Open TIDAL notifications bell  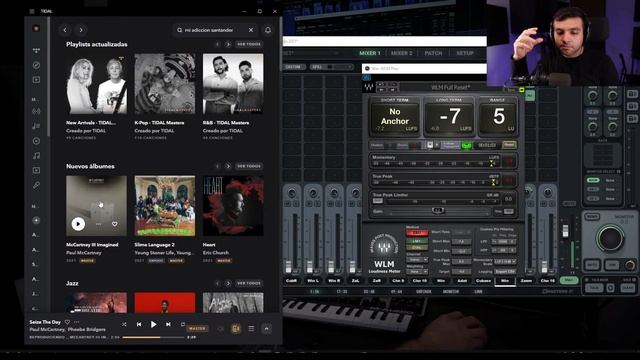[268, 30]
